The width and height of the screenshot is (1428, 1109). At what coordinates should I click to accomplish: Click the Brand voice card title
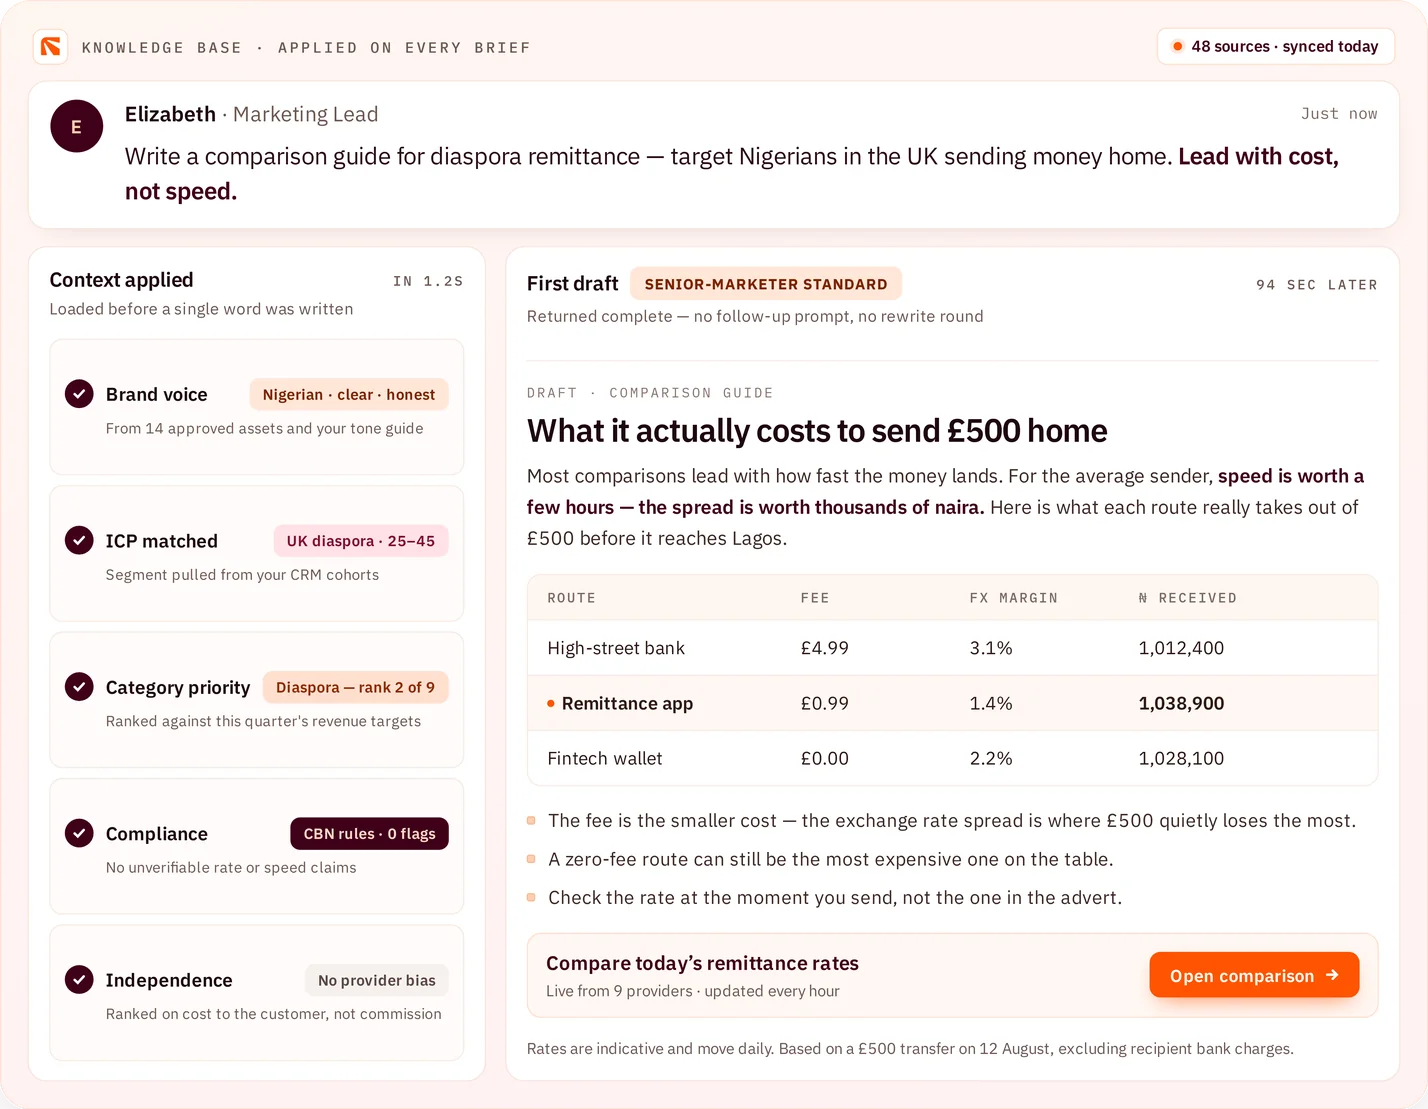157,395
